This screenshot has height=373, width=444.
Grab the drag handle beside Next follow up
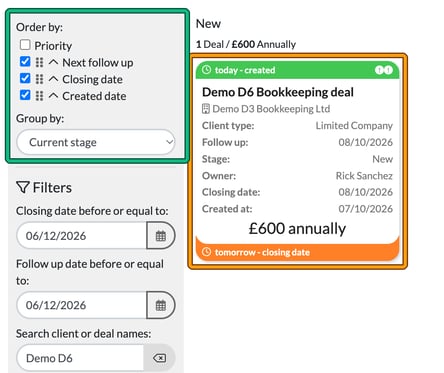tap(39, 62)
